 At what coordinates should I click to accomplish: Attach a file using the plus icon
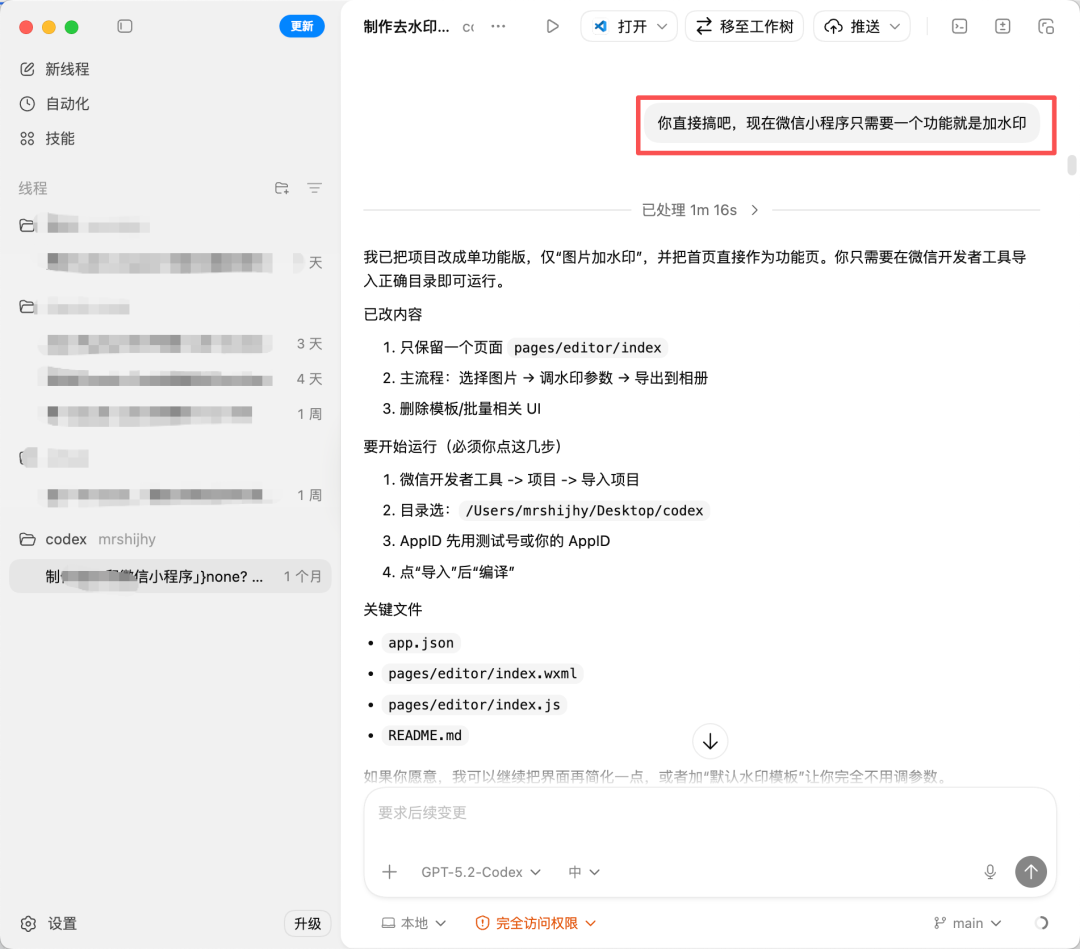(x=389, y=872)
